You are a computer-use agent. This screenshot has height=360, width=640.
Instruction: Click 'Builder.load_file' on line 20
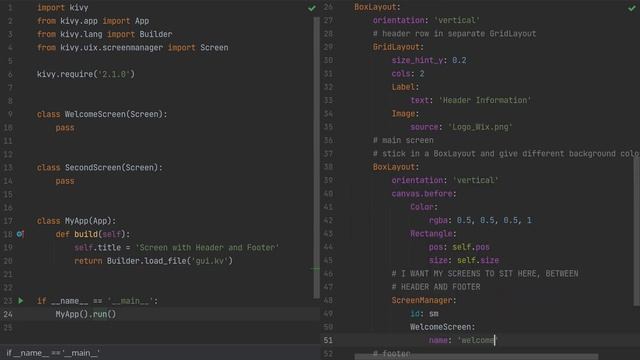[147, 261]
